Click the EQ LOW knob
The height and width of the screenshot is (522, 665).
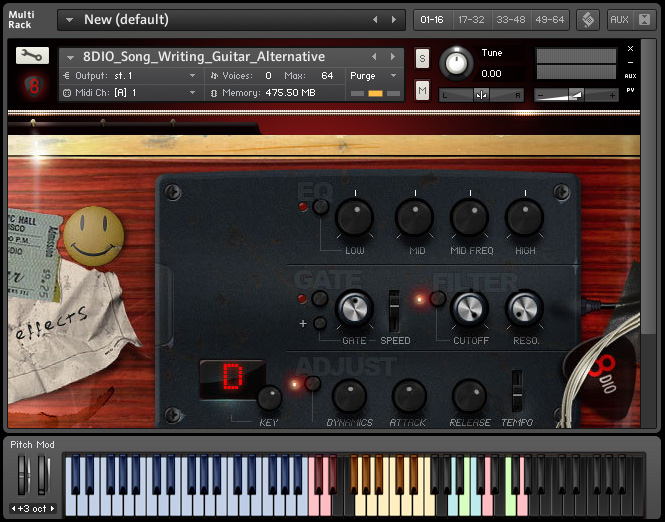(355, 217)
